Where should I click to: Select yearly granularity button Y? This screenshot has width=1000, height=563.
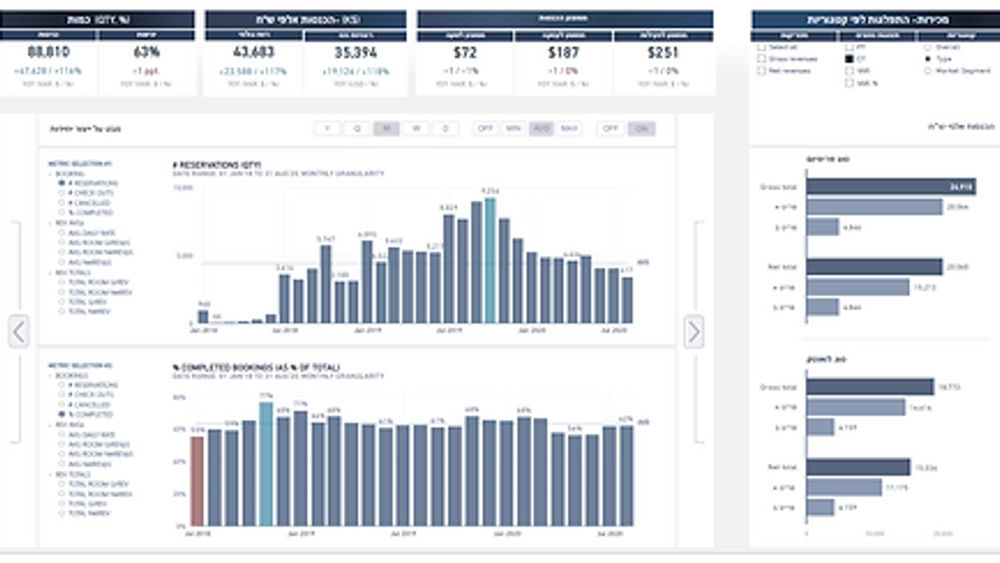pos(327,129)
